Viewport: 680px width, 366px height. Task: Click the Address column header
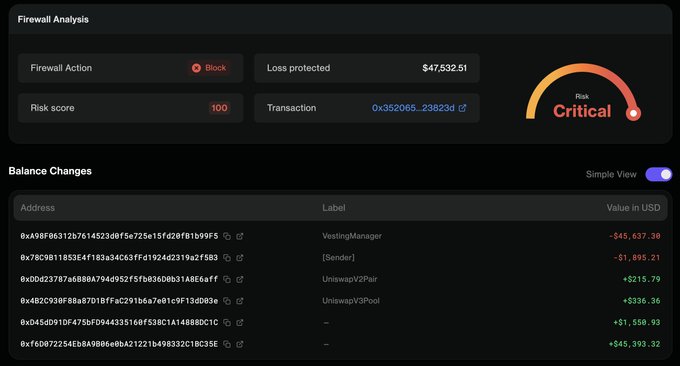click(x=37, y=208)
